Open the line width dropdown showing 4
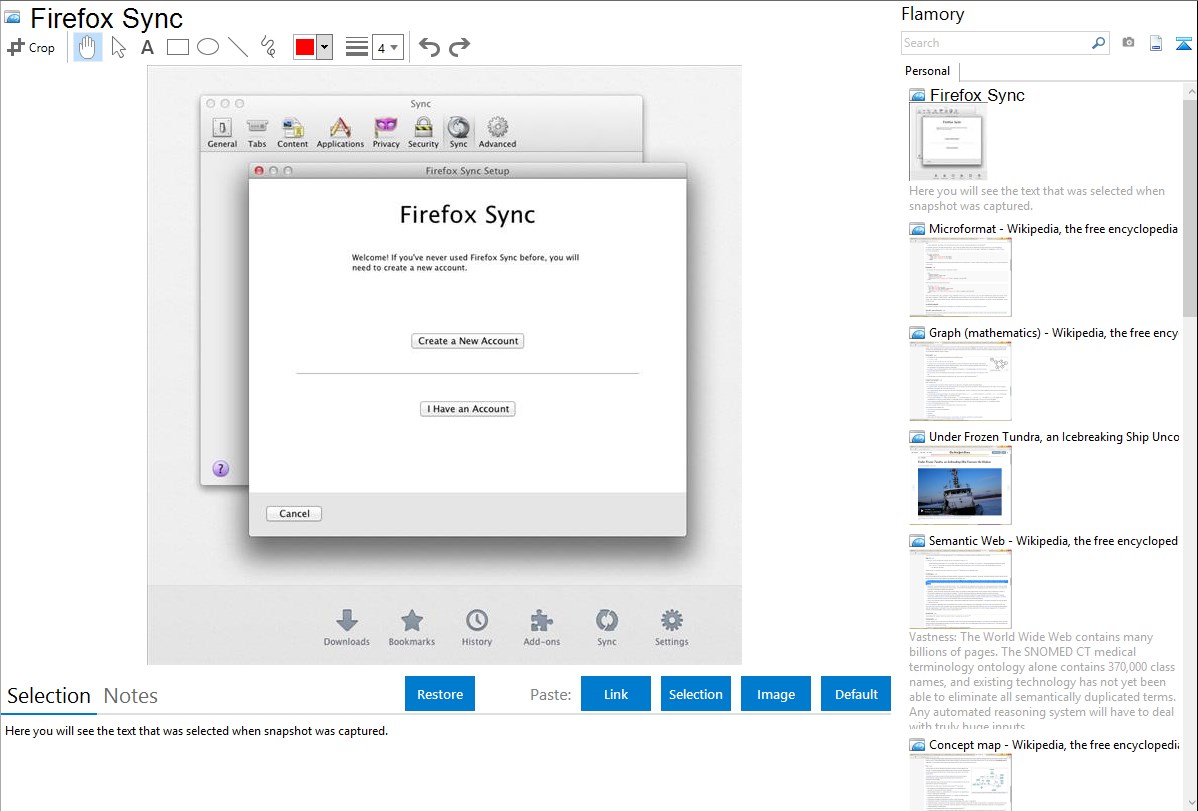This screenshot has height=811, width=1198. click(x=388, y=47)
